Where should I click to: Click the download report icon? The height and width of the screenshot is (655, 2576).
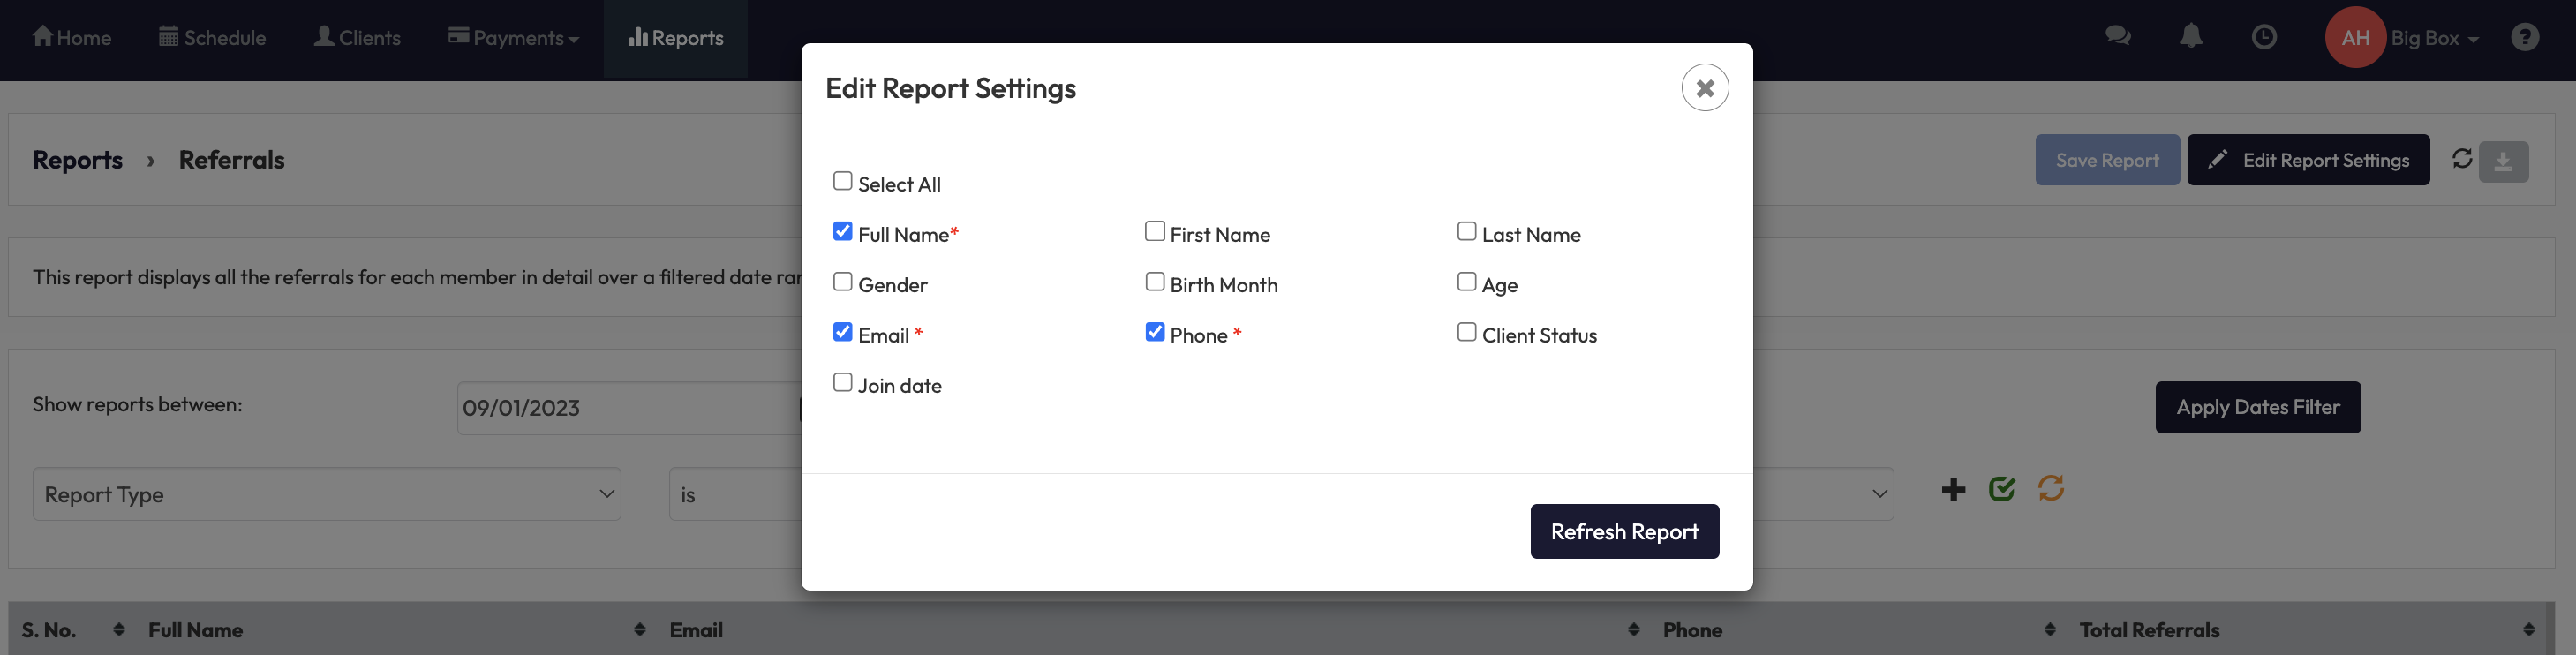(x=2502, y=161)
